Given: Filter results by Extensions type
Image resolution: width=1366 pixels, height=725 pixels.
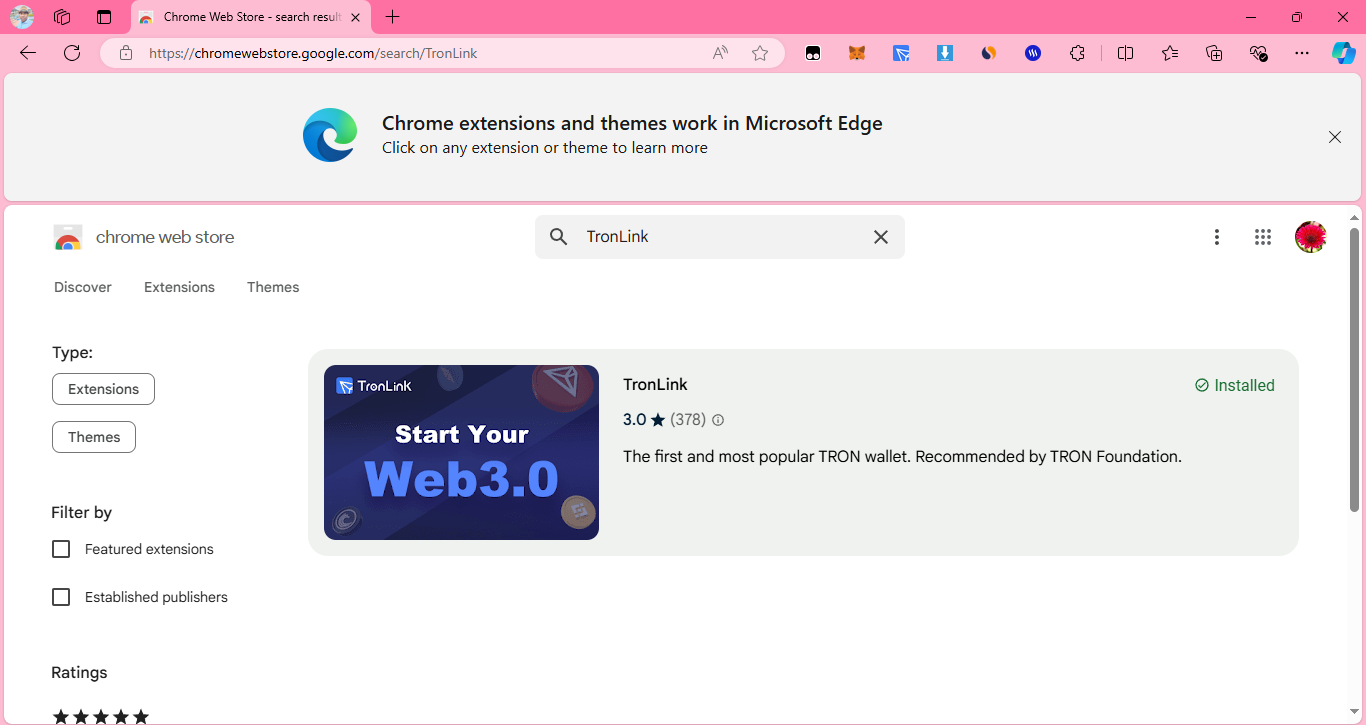Looking at the screenshot, I should point(103,389).
